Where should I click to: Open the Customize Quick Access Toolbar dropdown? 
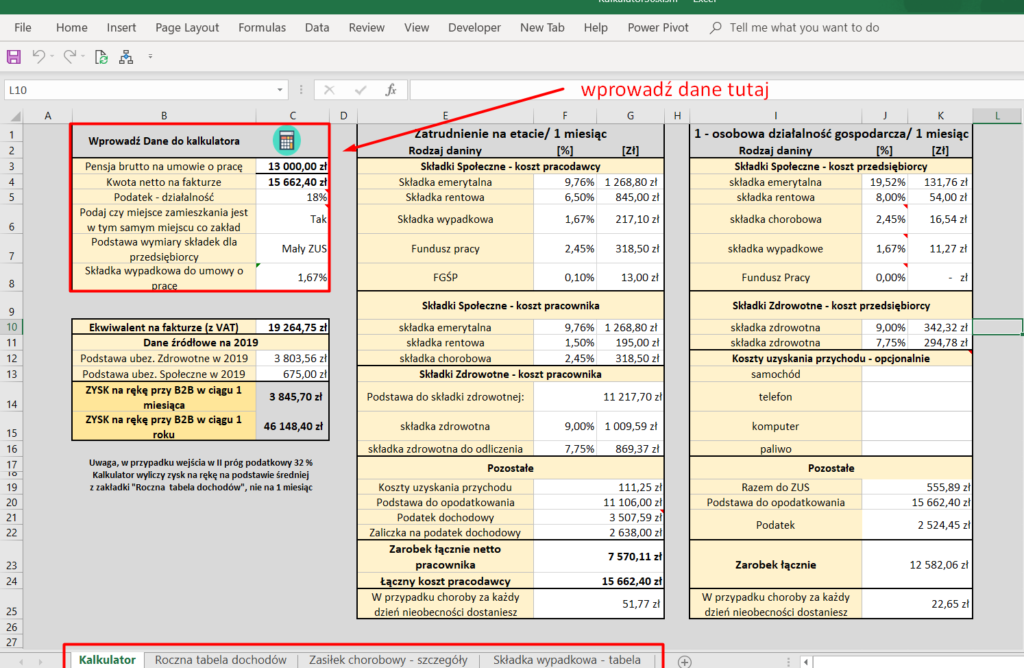click(150, 57)
